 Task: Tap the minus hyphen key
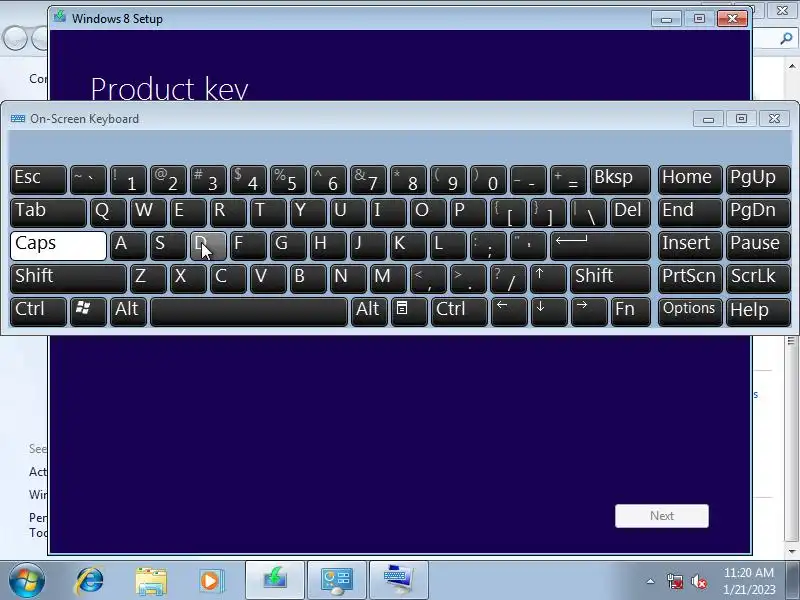coord(529,180)
